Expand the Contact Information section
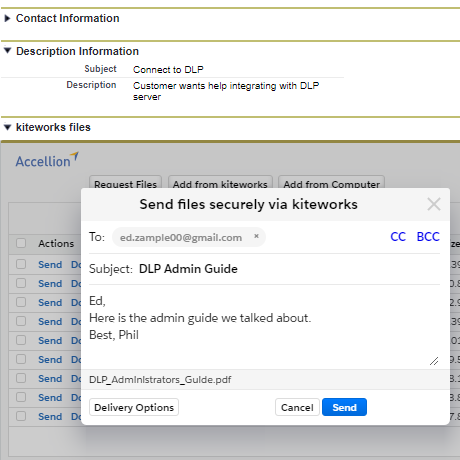 pos(7,18)
